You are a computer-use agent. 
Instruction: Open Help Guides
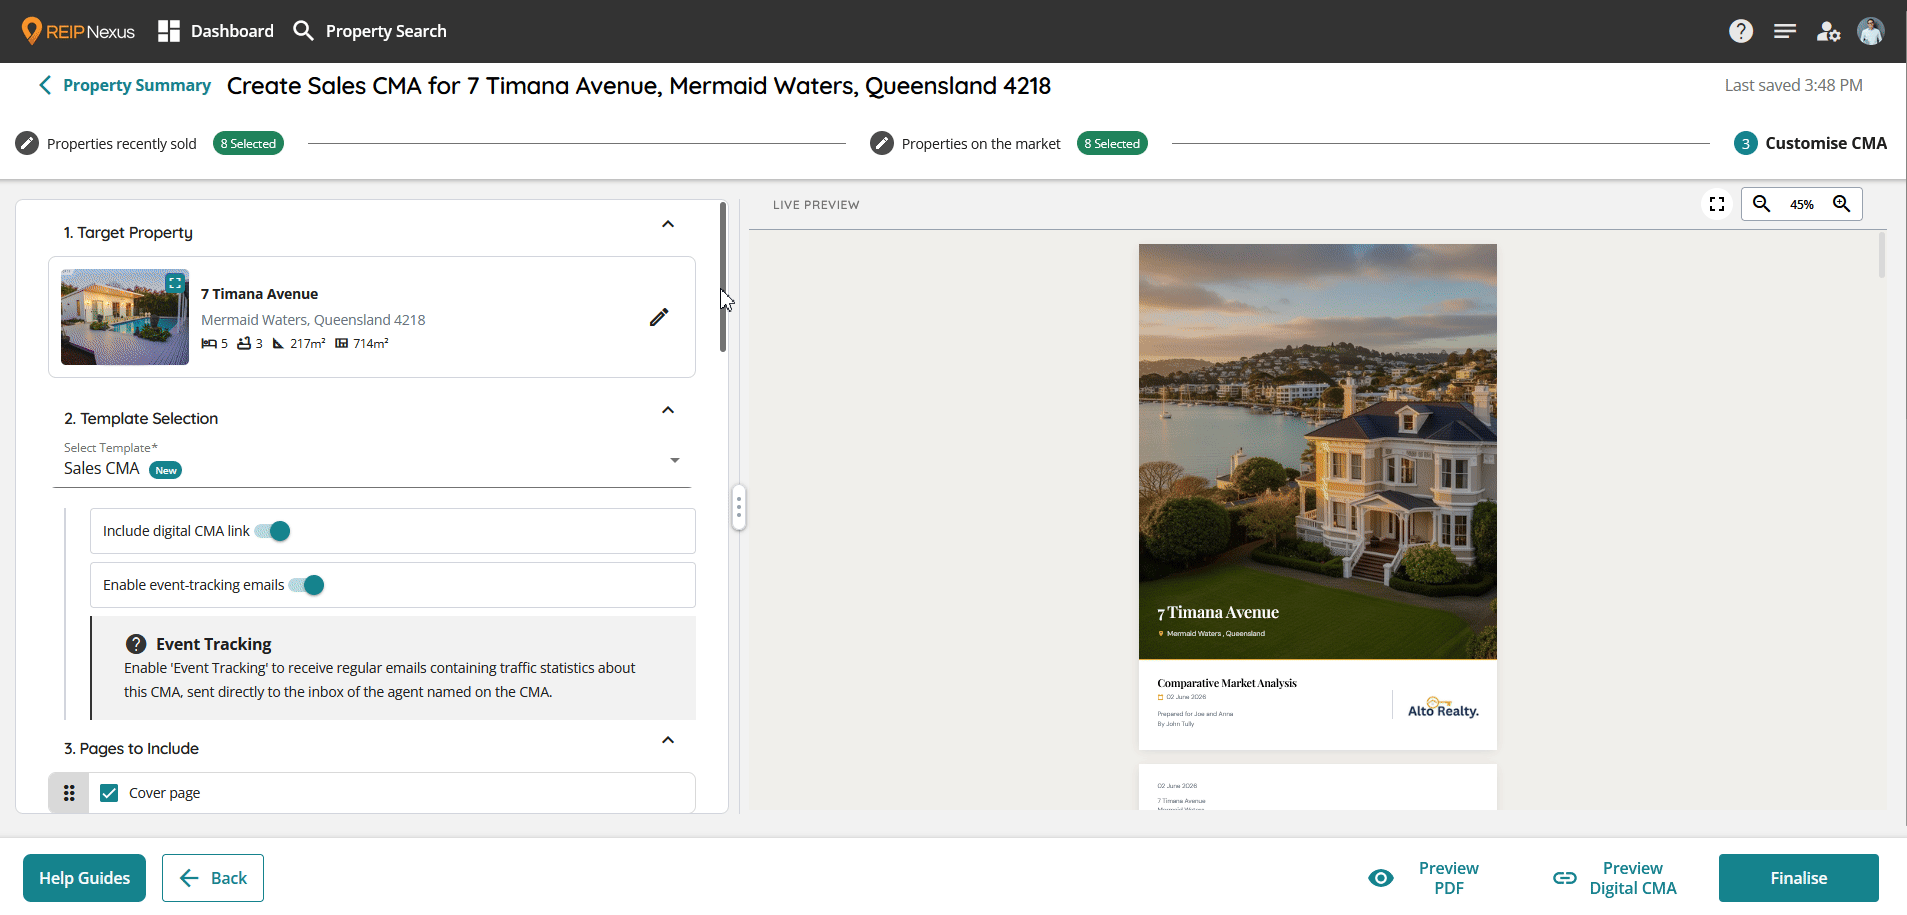tap(84, 878)
